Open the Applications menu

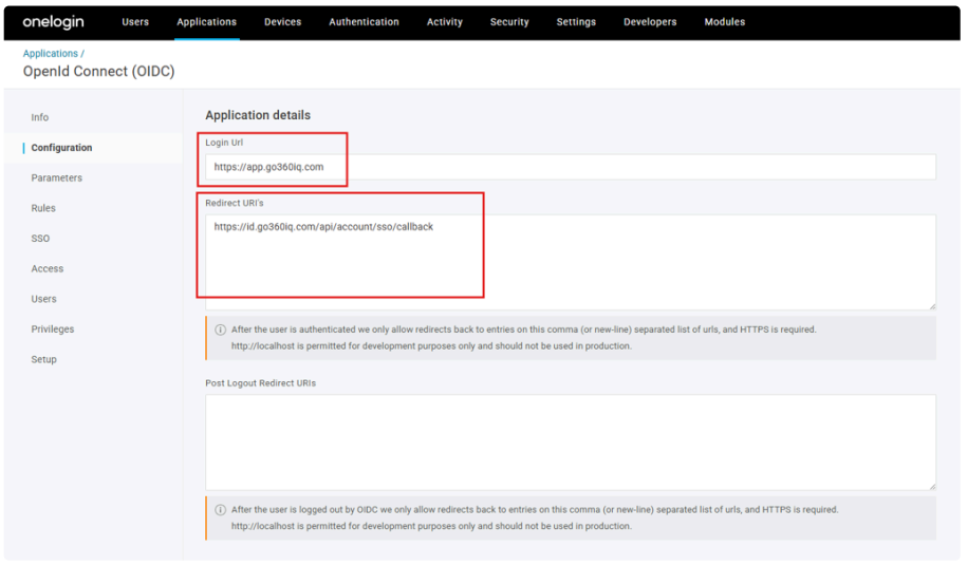(x=206, y=22)
